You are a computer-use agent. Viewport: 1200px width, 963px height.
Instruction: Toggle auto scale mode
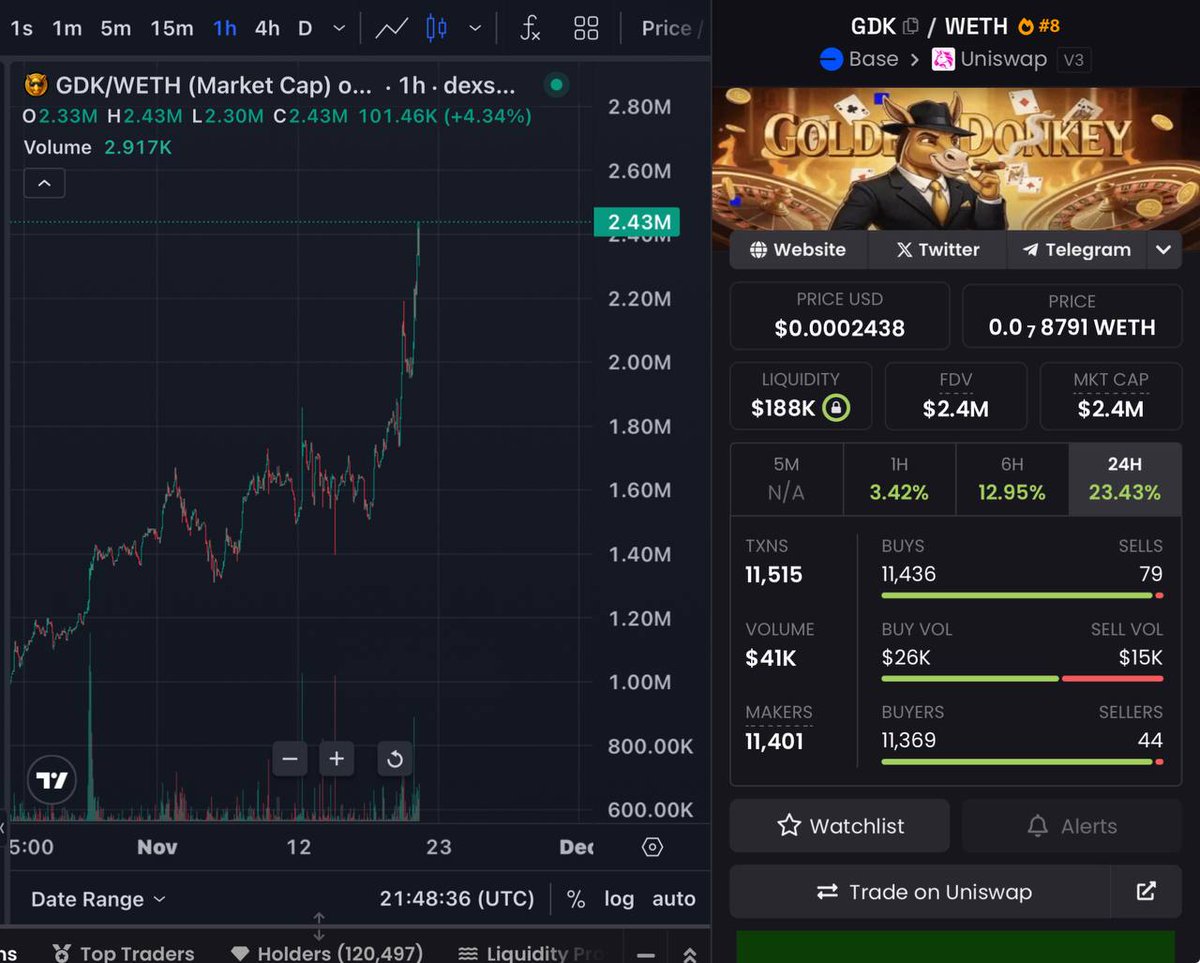click(x=674, y=899)
